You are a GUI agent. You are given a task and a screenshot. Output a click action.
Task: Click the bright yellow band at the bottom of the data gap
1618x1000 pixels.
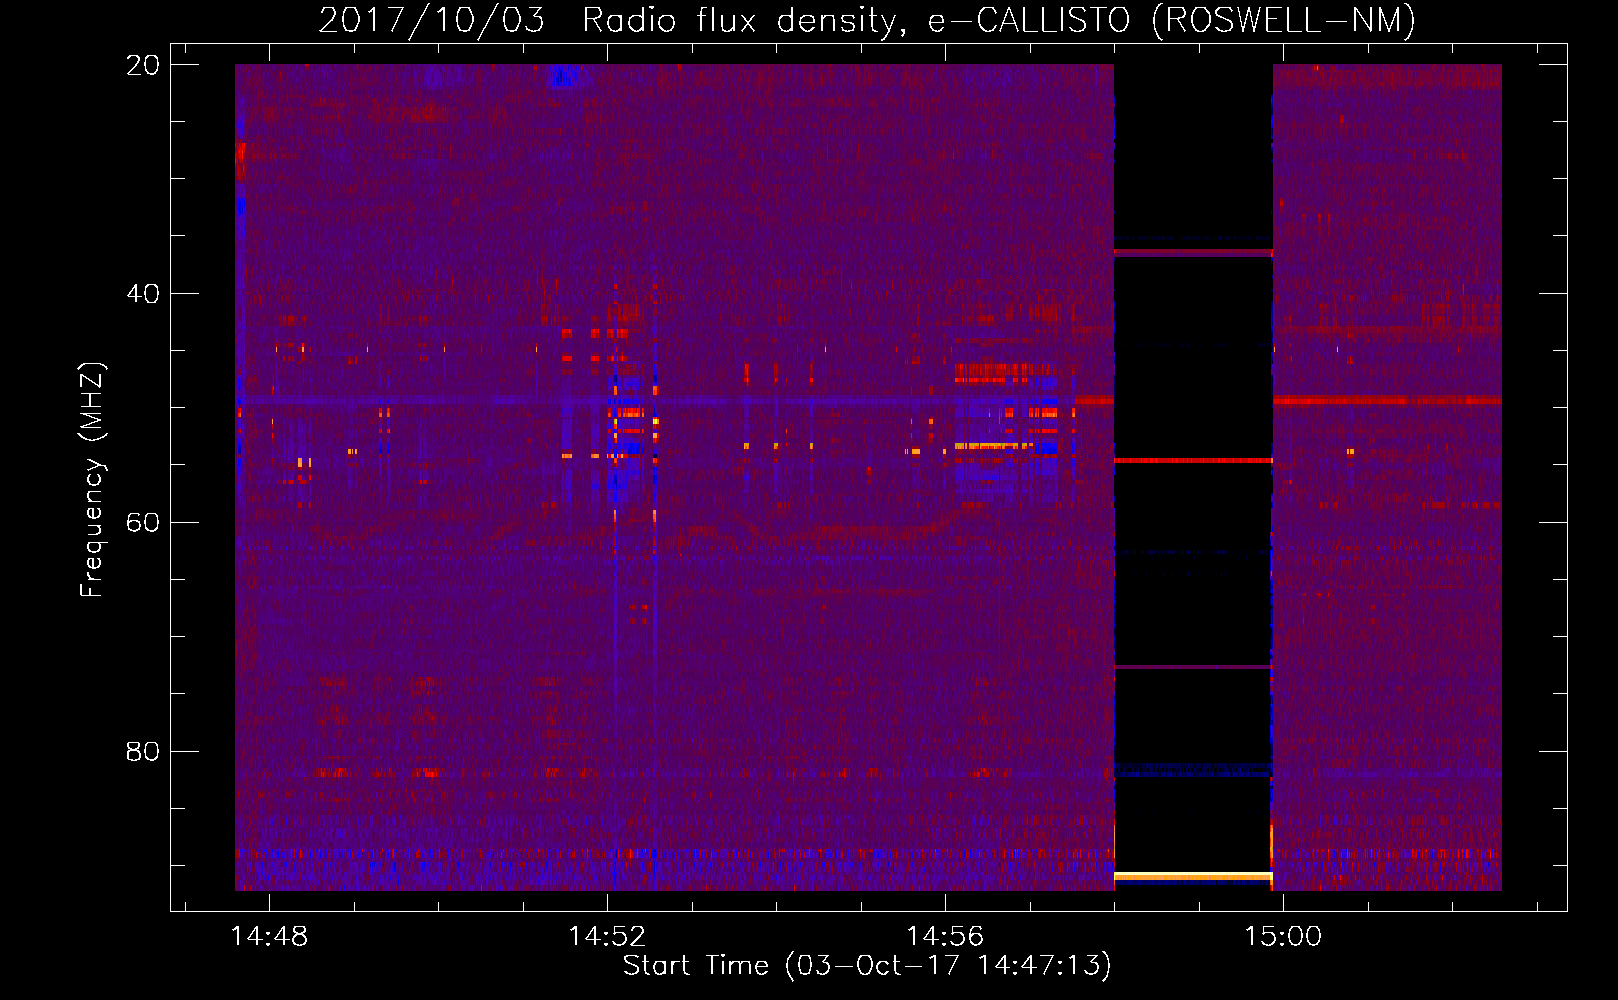(x=1193, y=877)
